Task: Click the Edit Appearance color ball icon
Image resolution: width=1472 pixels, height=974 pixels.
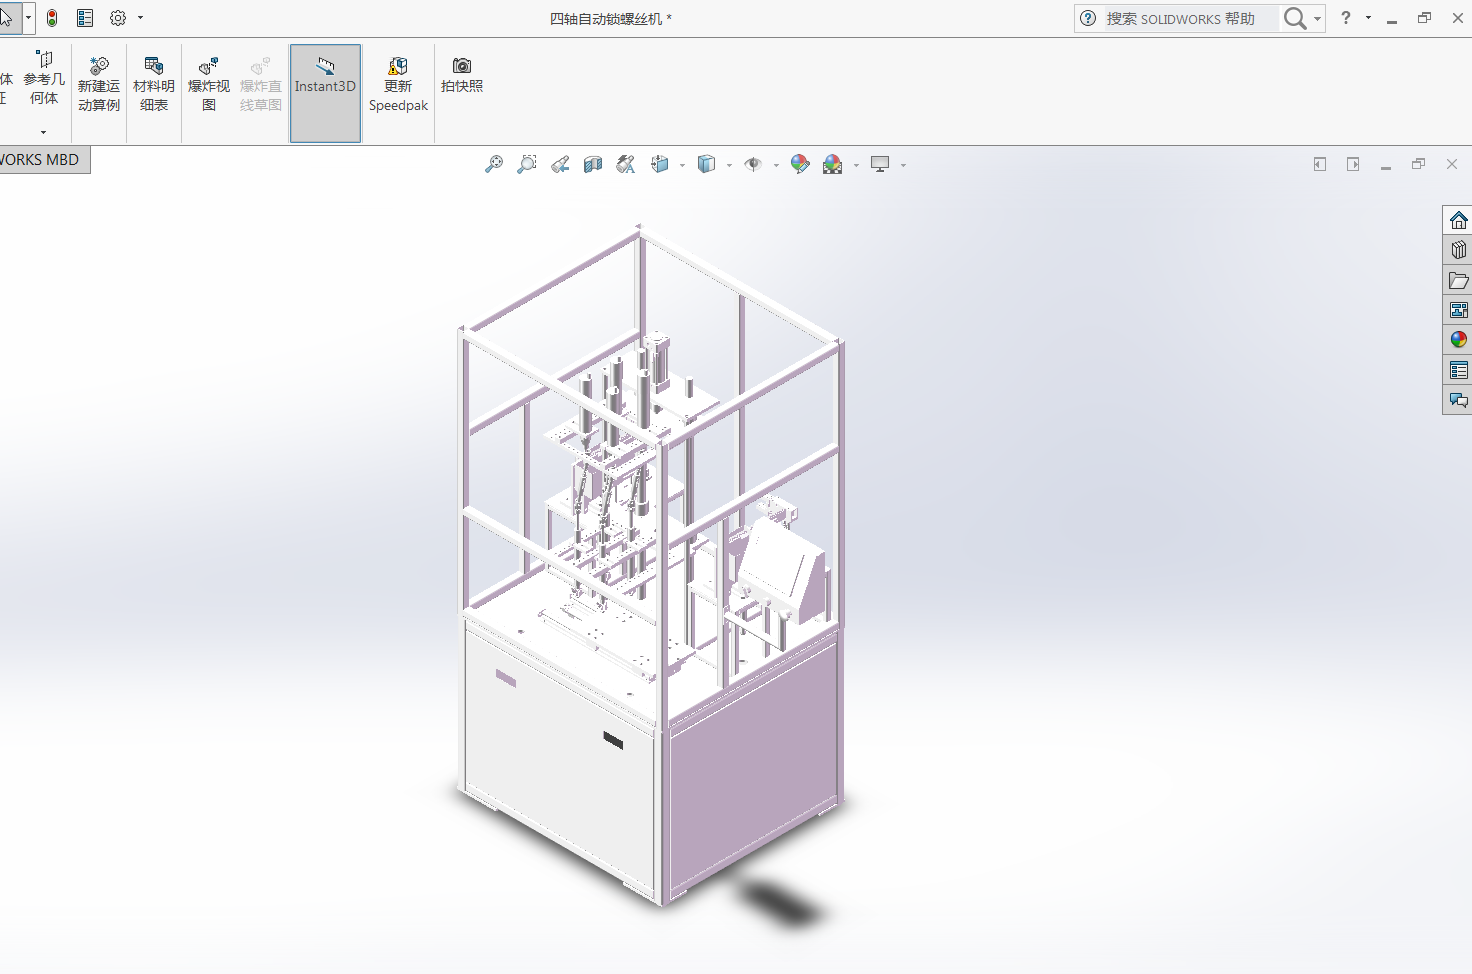Action: click(800, 165)
